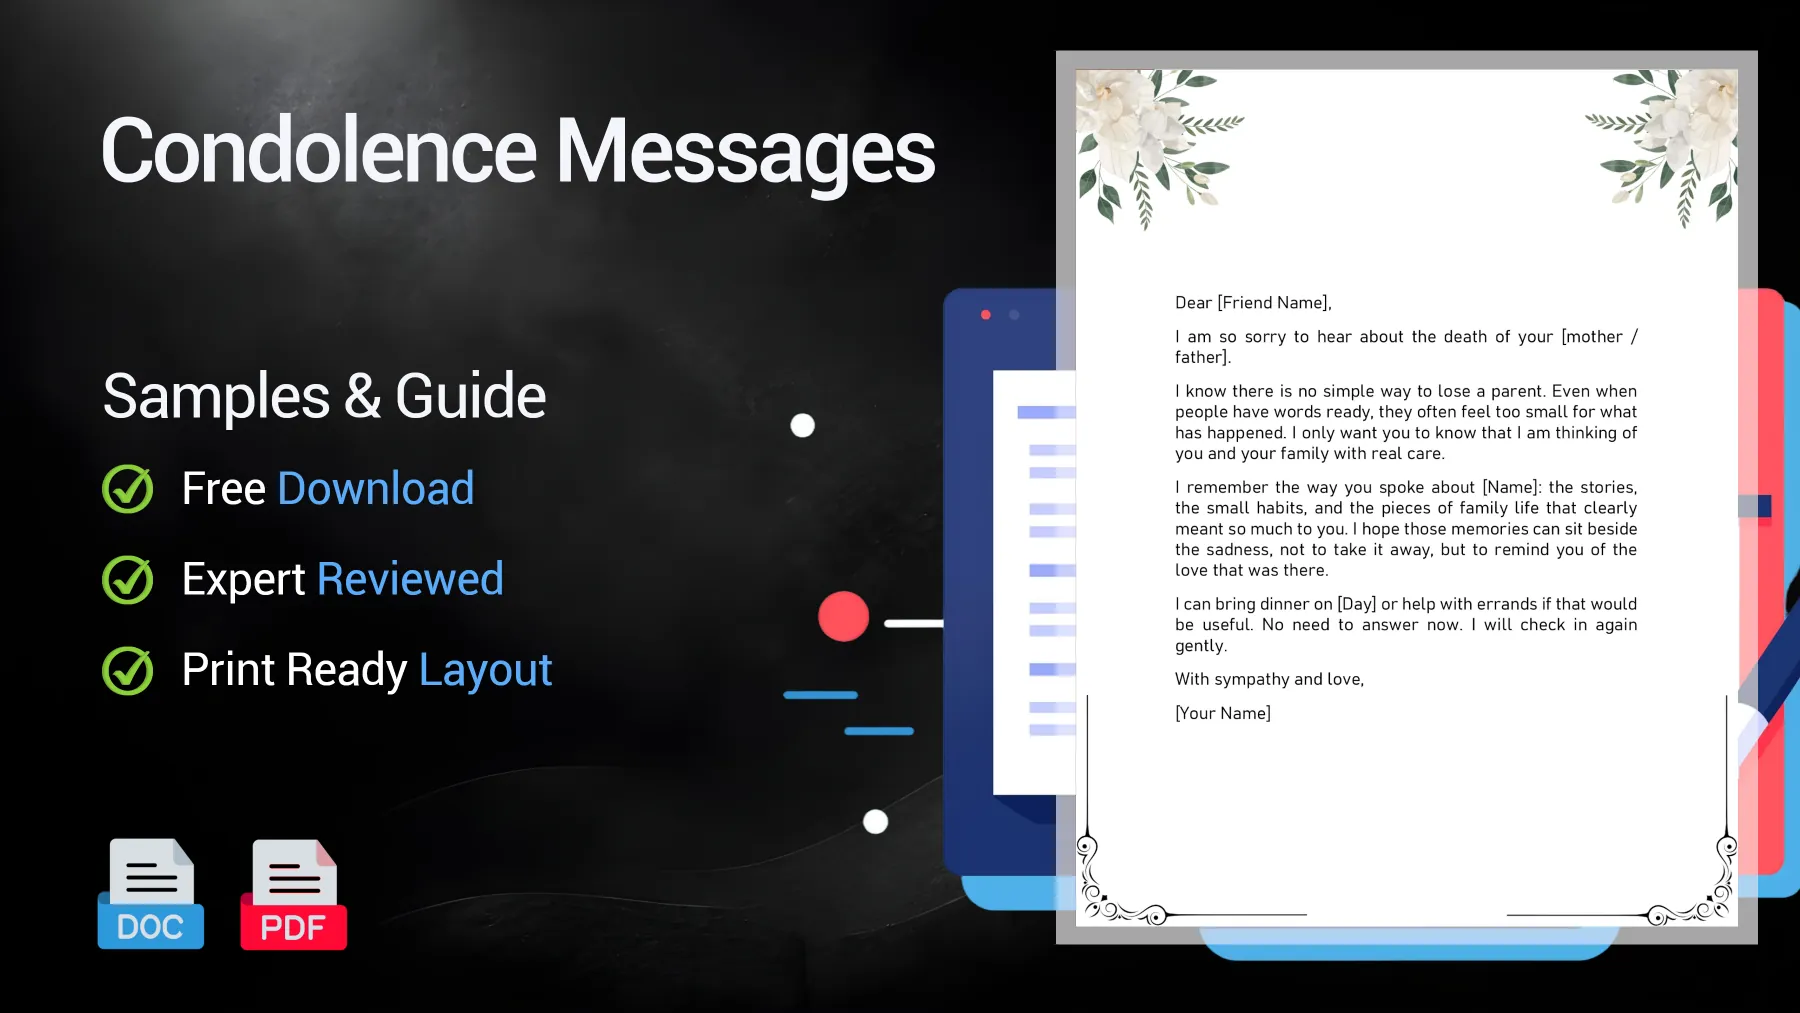Click paragraph starting "I am so sorry to hear"
The width and height of the screenshot is (1800, 1013).
(1406, 347)
